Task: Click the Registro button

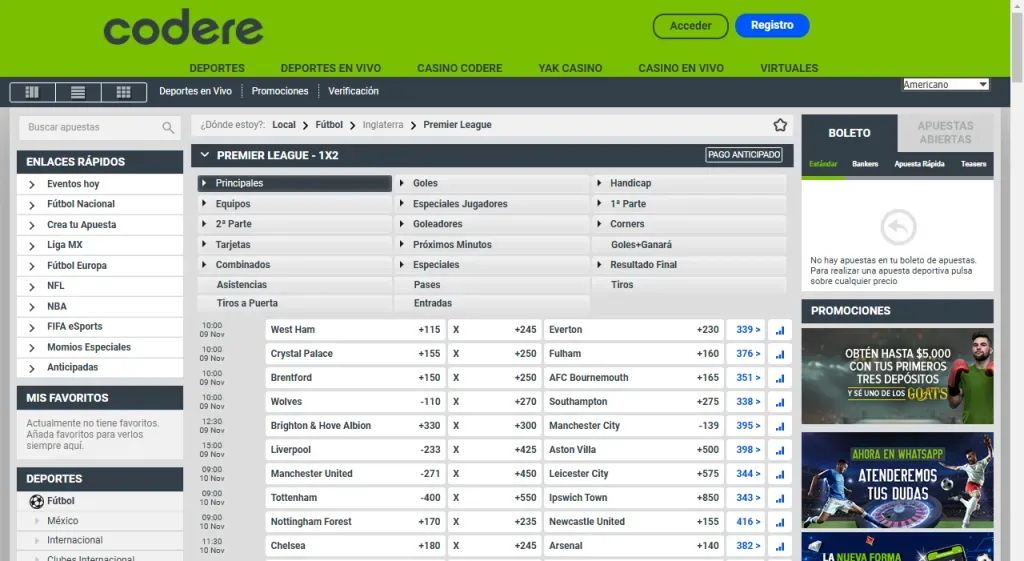Action: coord(772,26)
